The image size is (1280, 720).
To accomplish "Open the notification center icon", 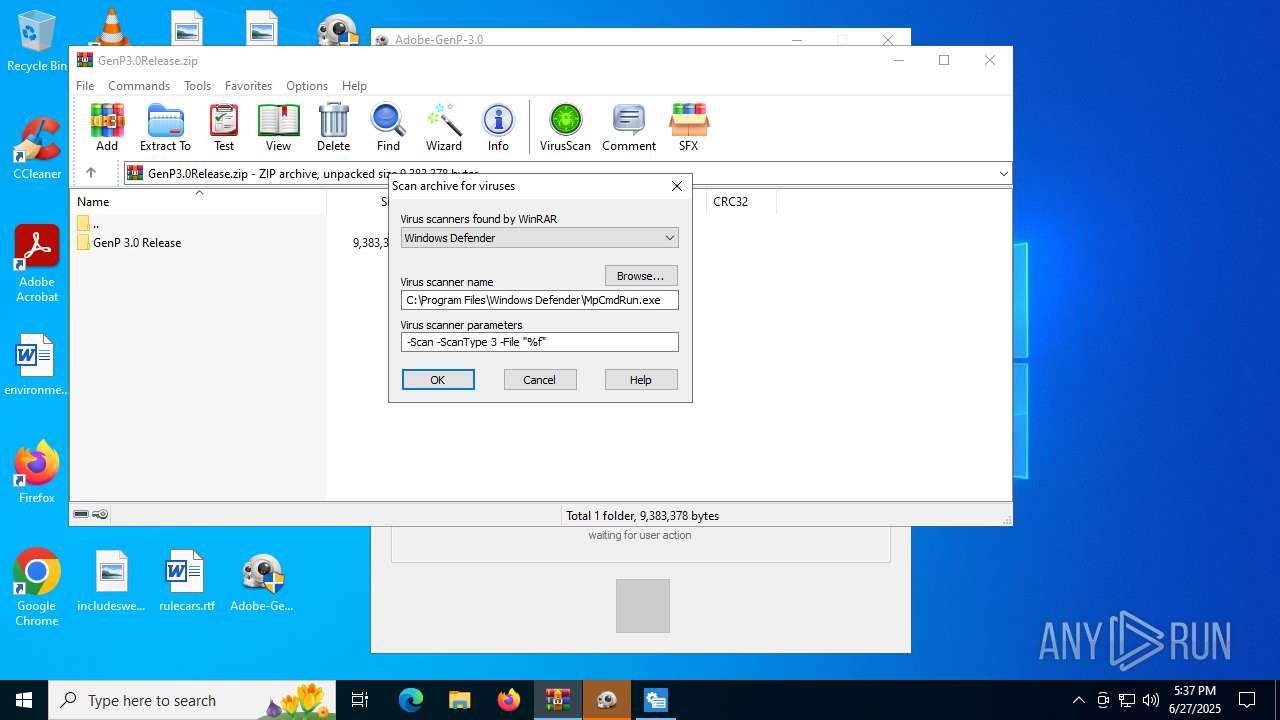I will tap(1247, 700).
